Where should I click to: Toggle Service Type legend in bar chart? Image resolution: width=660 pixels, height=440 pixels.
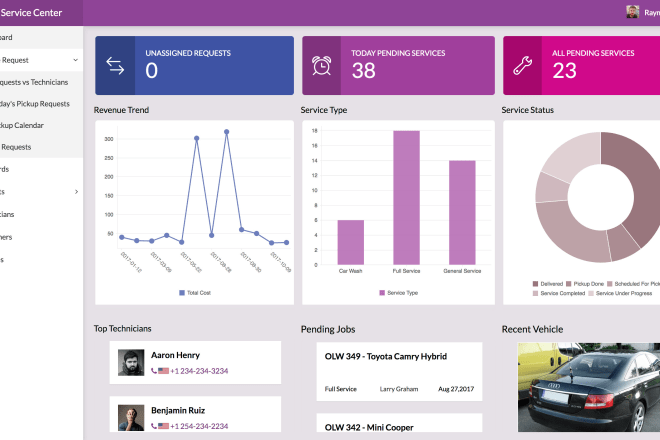(x=398, y=293)
